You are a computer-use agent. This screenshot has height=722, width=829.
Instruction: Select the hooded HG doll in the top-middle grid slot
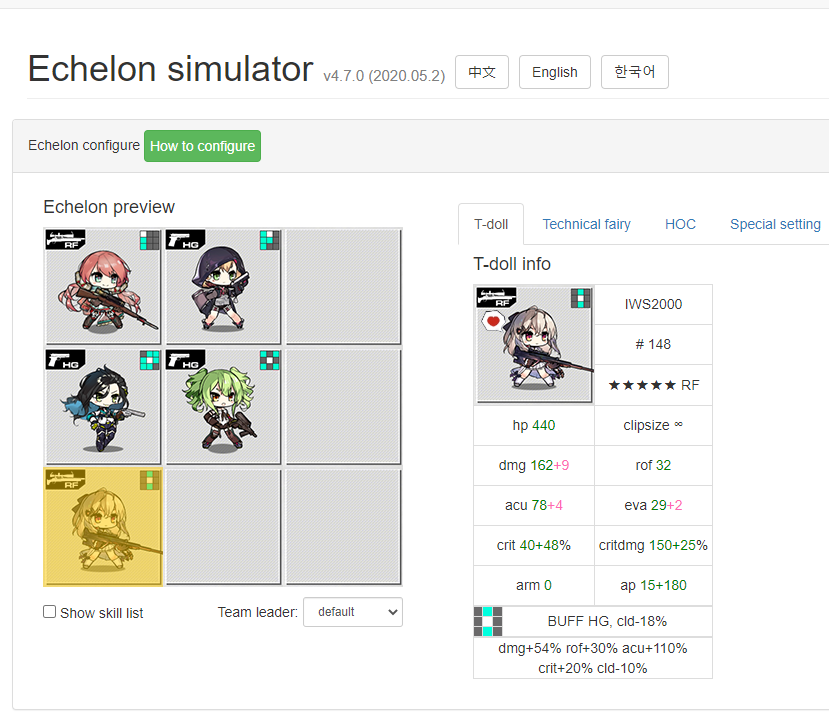pyautogui.click(x=223, y=287)
